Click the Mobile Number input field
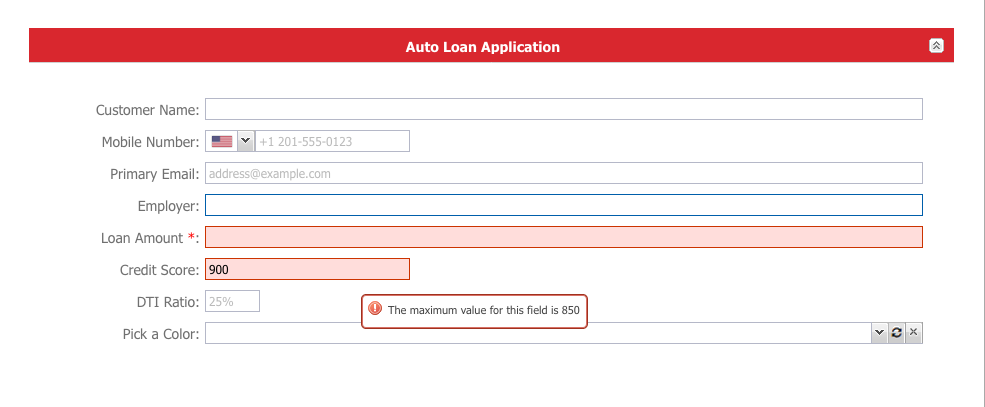This screenshot has width=985, height=407. point(332,141)
